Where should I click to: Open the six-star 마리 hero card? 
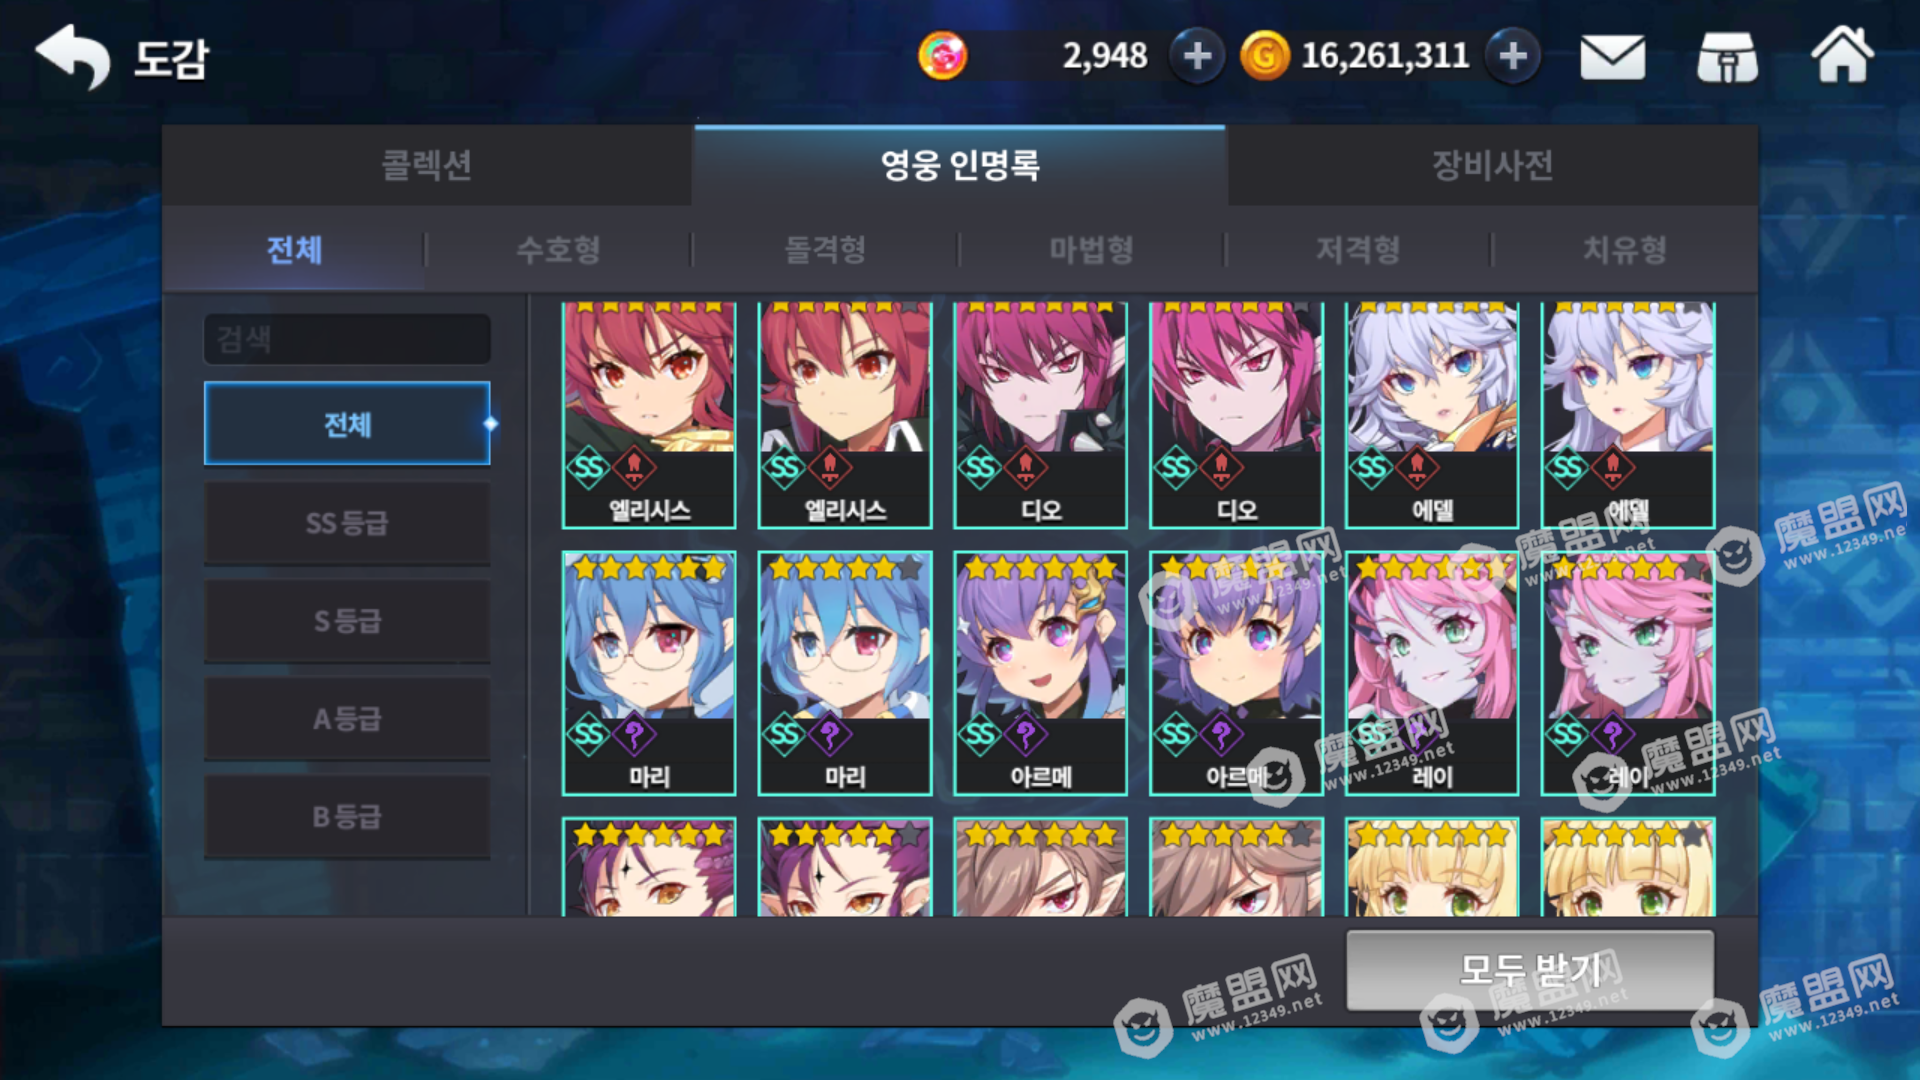tap(649, 673)
